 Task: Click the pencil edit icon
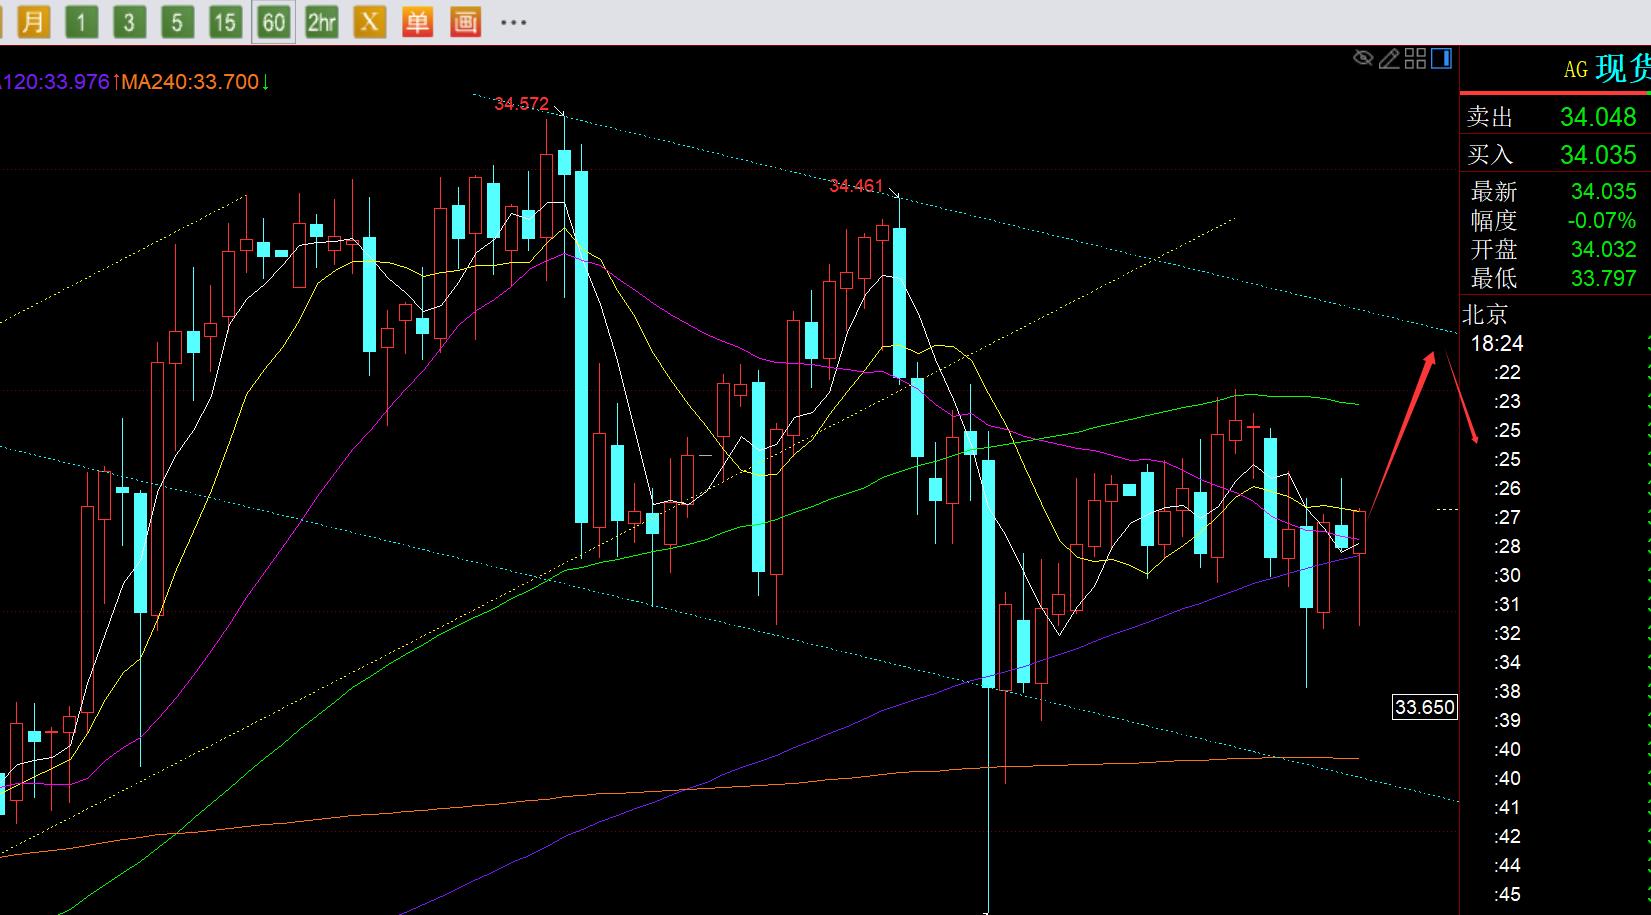pos(1389,59)
